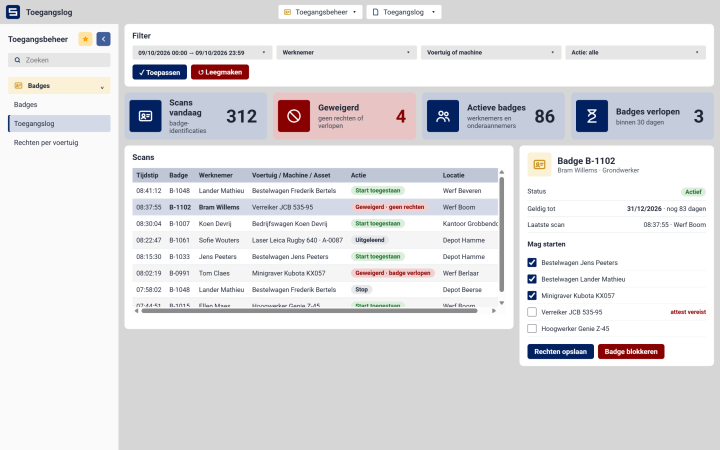Open Badges menu item in sidebar

(x=59, y=105)
